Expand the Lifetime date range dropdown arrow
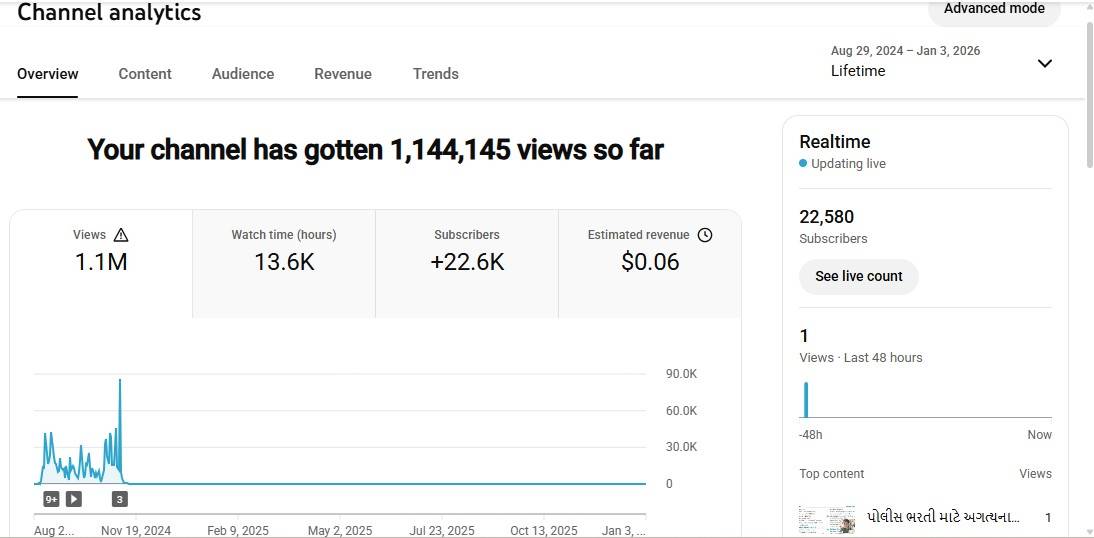Screen dimensions: 1094x538 pyautogui.click(x=1044, y=63)
